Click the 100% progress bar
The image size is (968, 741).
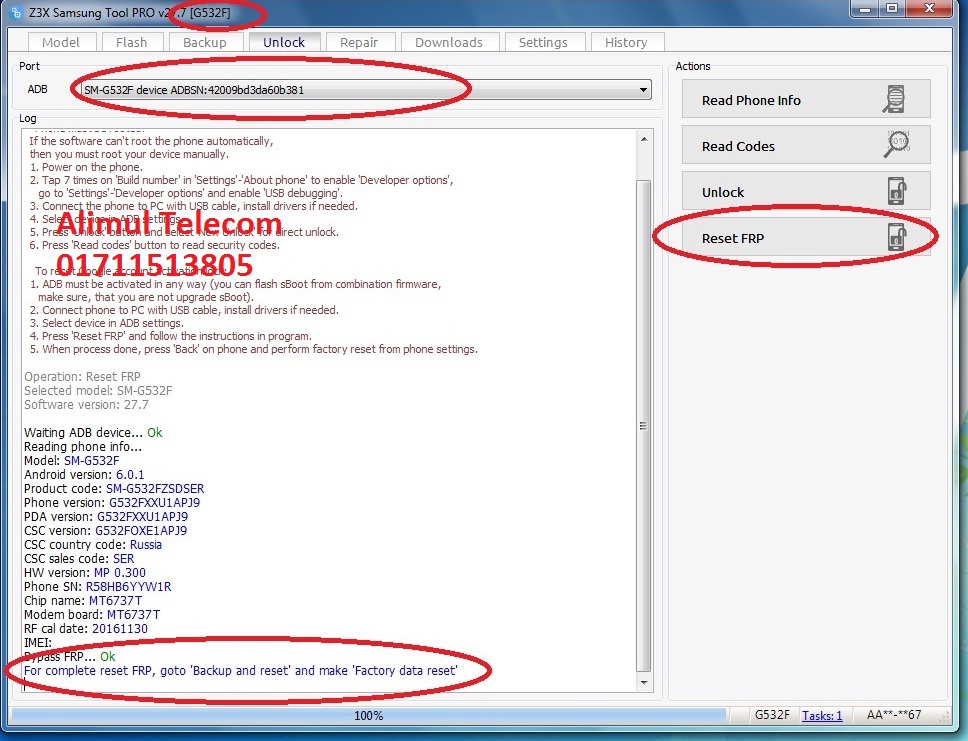(369, 716)
